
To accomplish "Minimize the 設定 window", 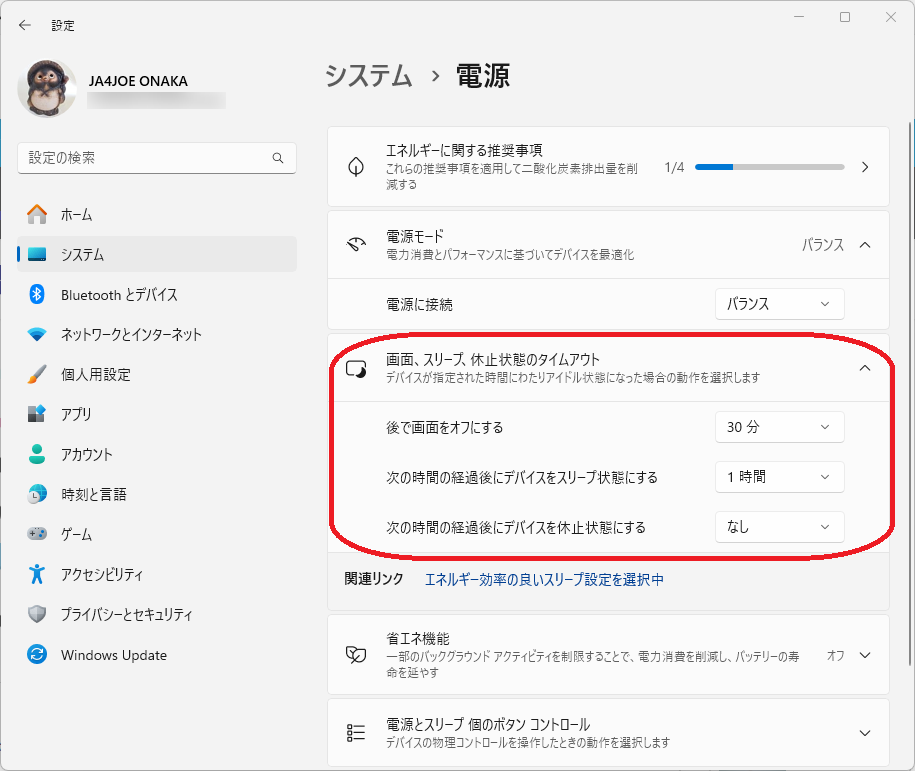I will (x=799, y=17).
